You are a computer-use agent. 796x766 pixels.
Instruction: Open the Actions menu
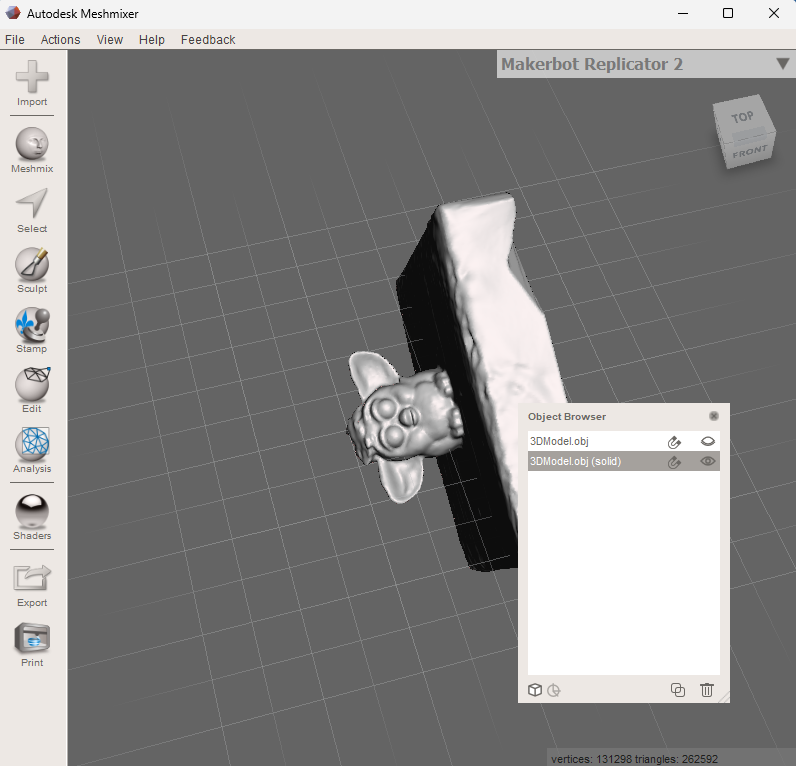point(60,40)
